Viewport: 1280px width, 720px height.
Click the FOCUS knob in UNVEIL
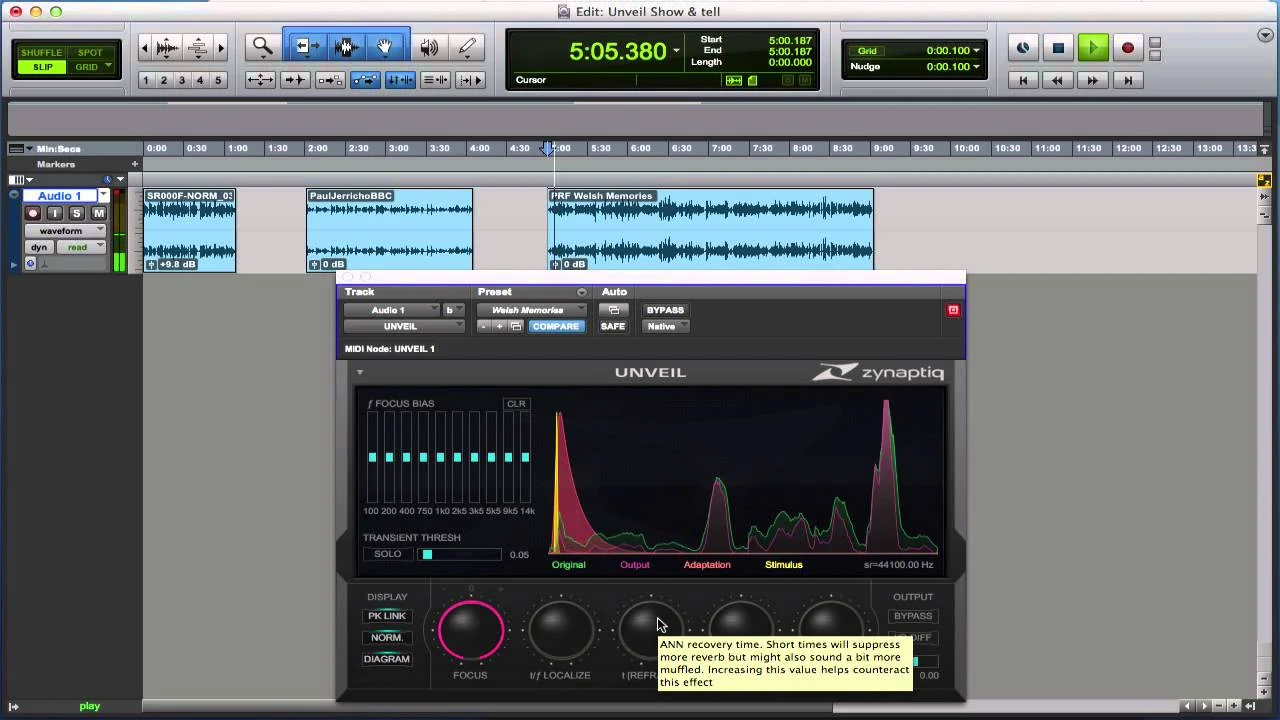point(470,629)
